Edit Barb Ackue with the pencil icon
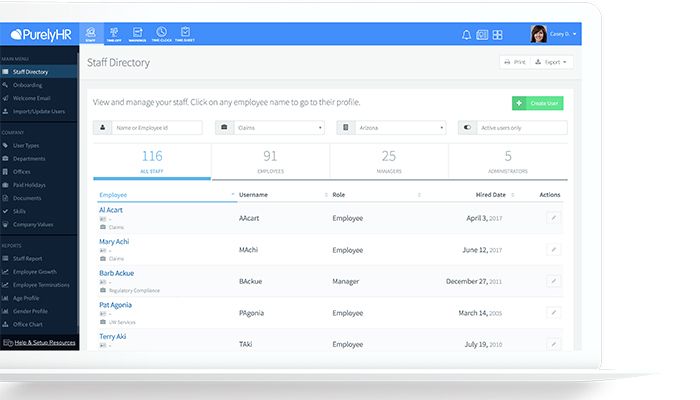This screenshot has width=700, height=400. coord(554,281)
